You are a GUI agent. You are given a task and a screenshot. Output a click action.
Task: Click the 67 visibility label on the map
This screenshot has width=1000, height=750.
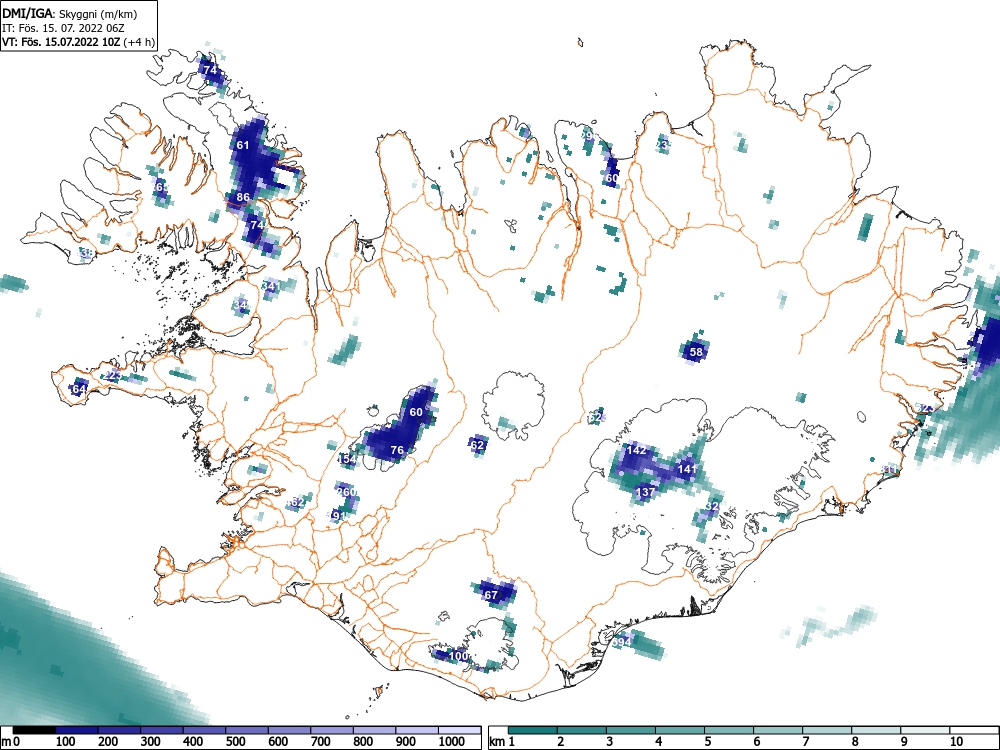[491, 595]
